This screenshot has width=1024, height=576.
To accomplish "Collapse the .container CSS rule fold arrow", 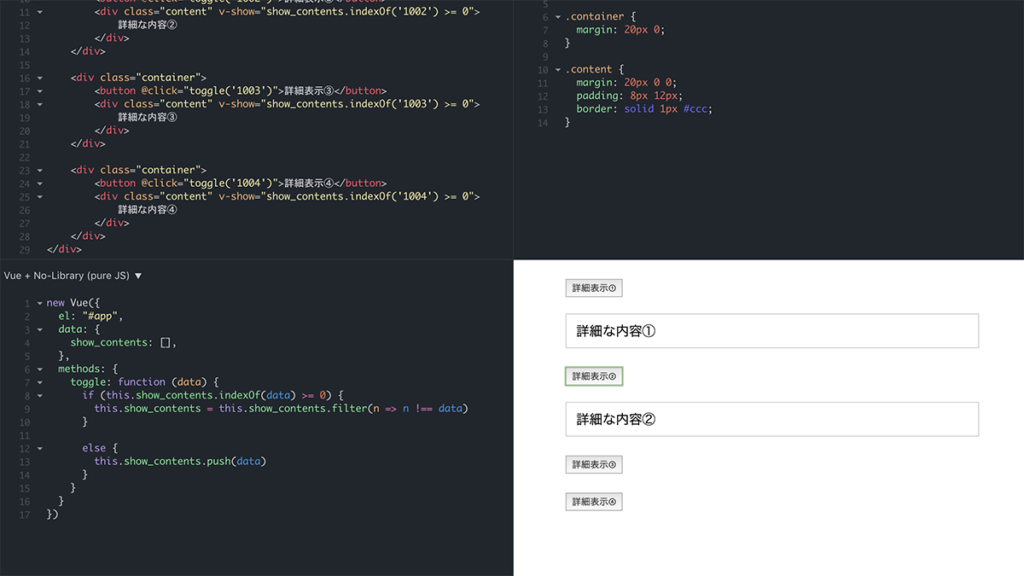I will 558,17.
